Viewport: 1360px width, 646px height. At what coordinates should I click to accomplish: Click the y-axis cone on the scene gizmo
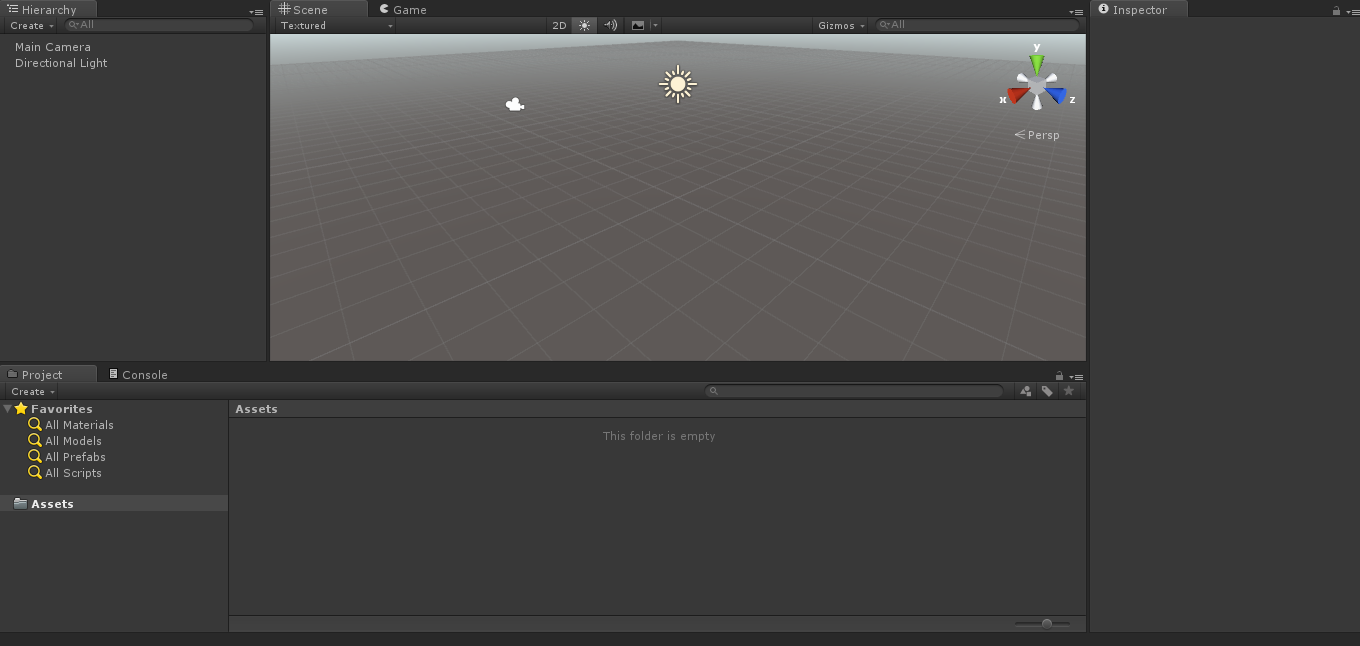click(1037, 62)
